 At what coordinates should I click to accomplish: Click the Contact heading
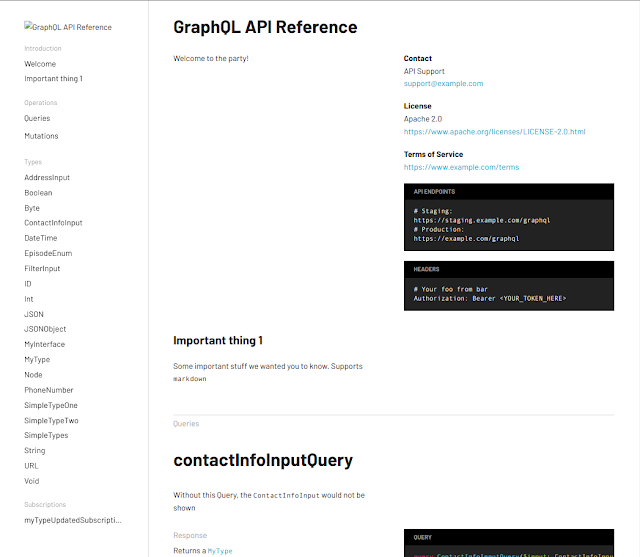point(418,58)
